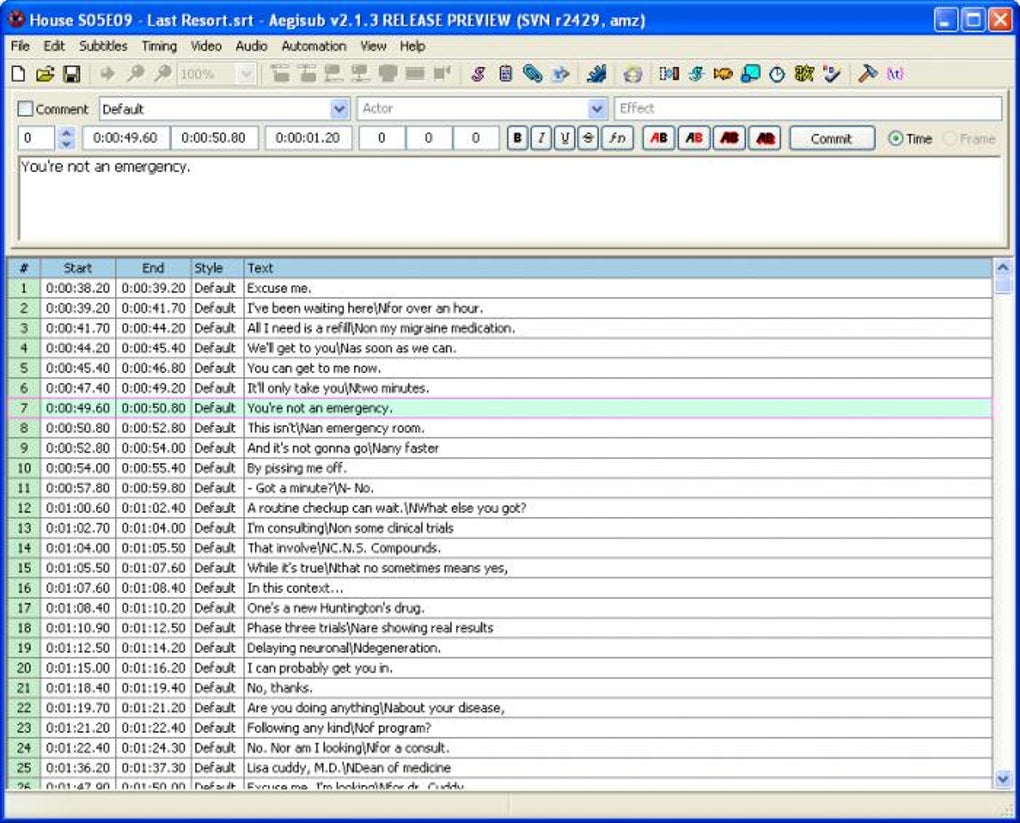Open script Properties icon

click(505, 74)
